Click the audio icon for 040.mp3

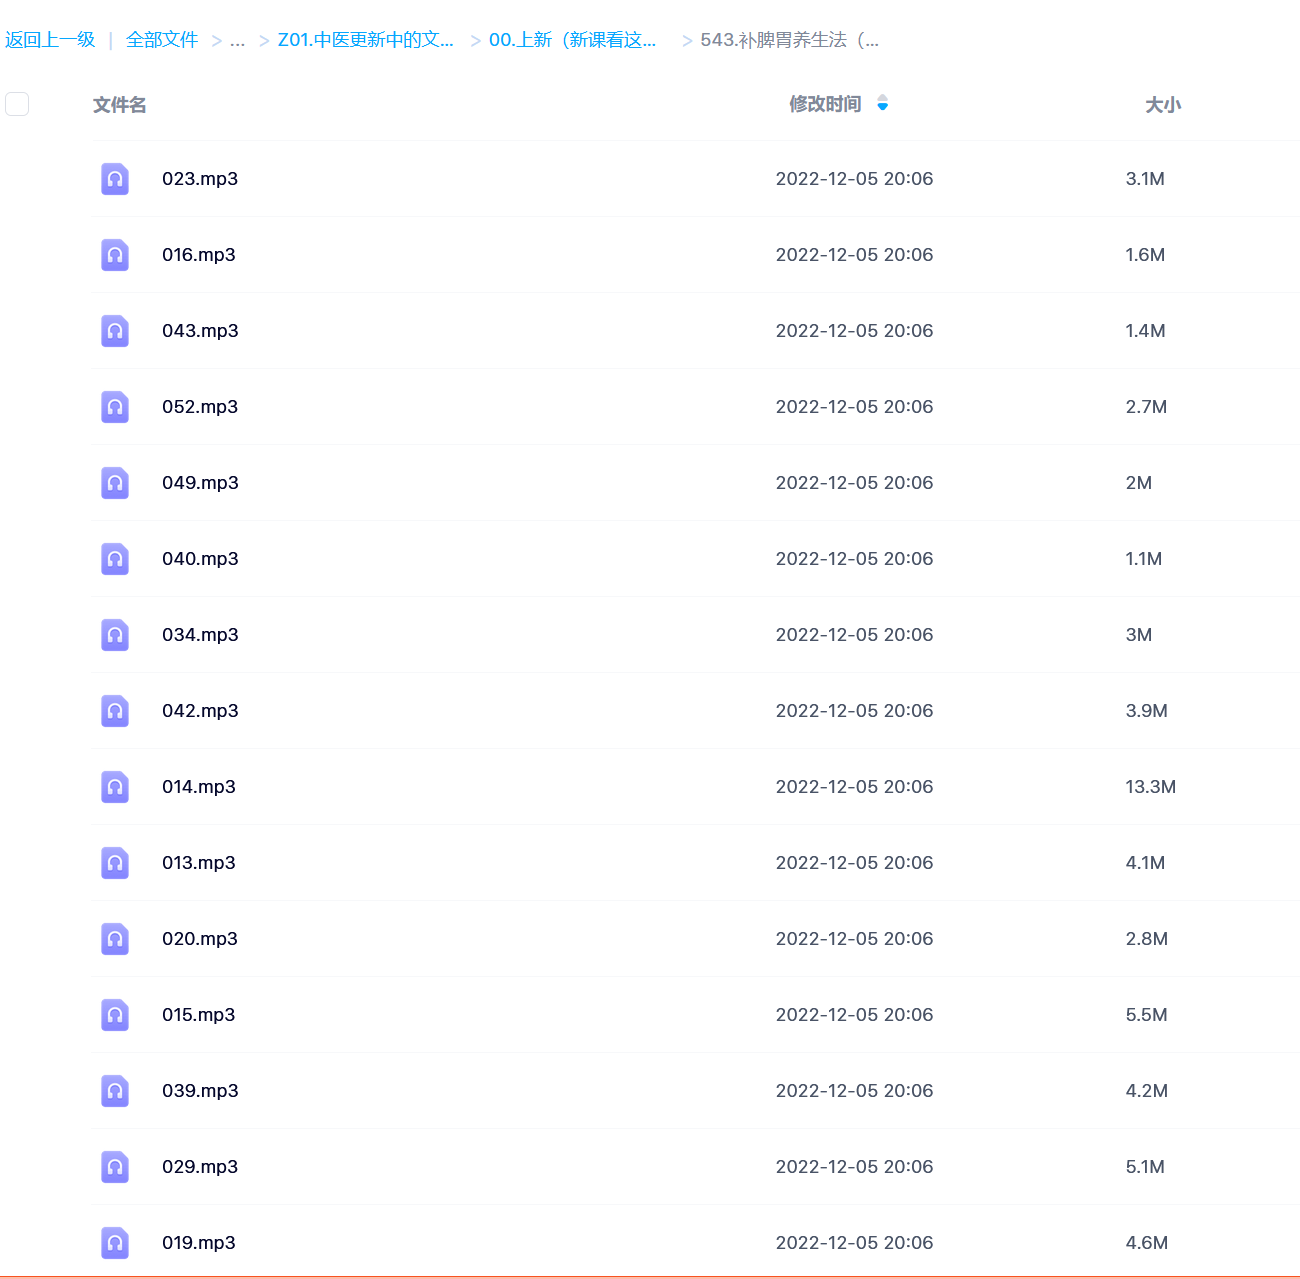[115, 559]
